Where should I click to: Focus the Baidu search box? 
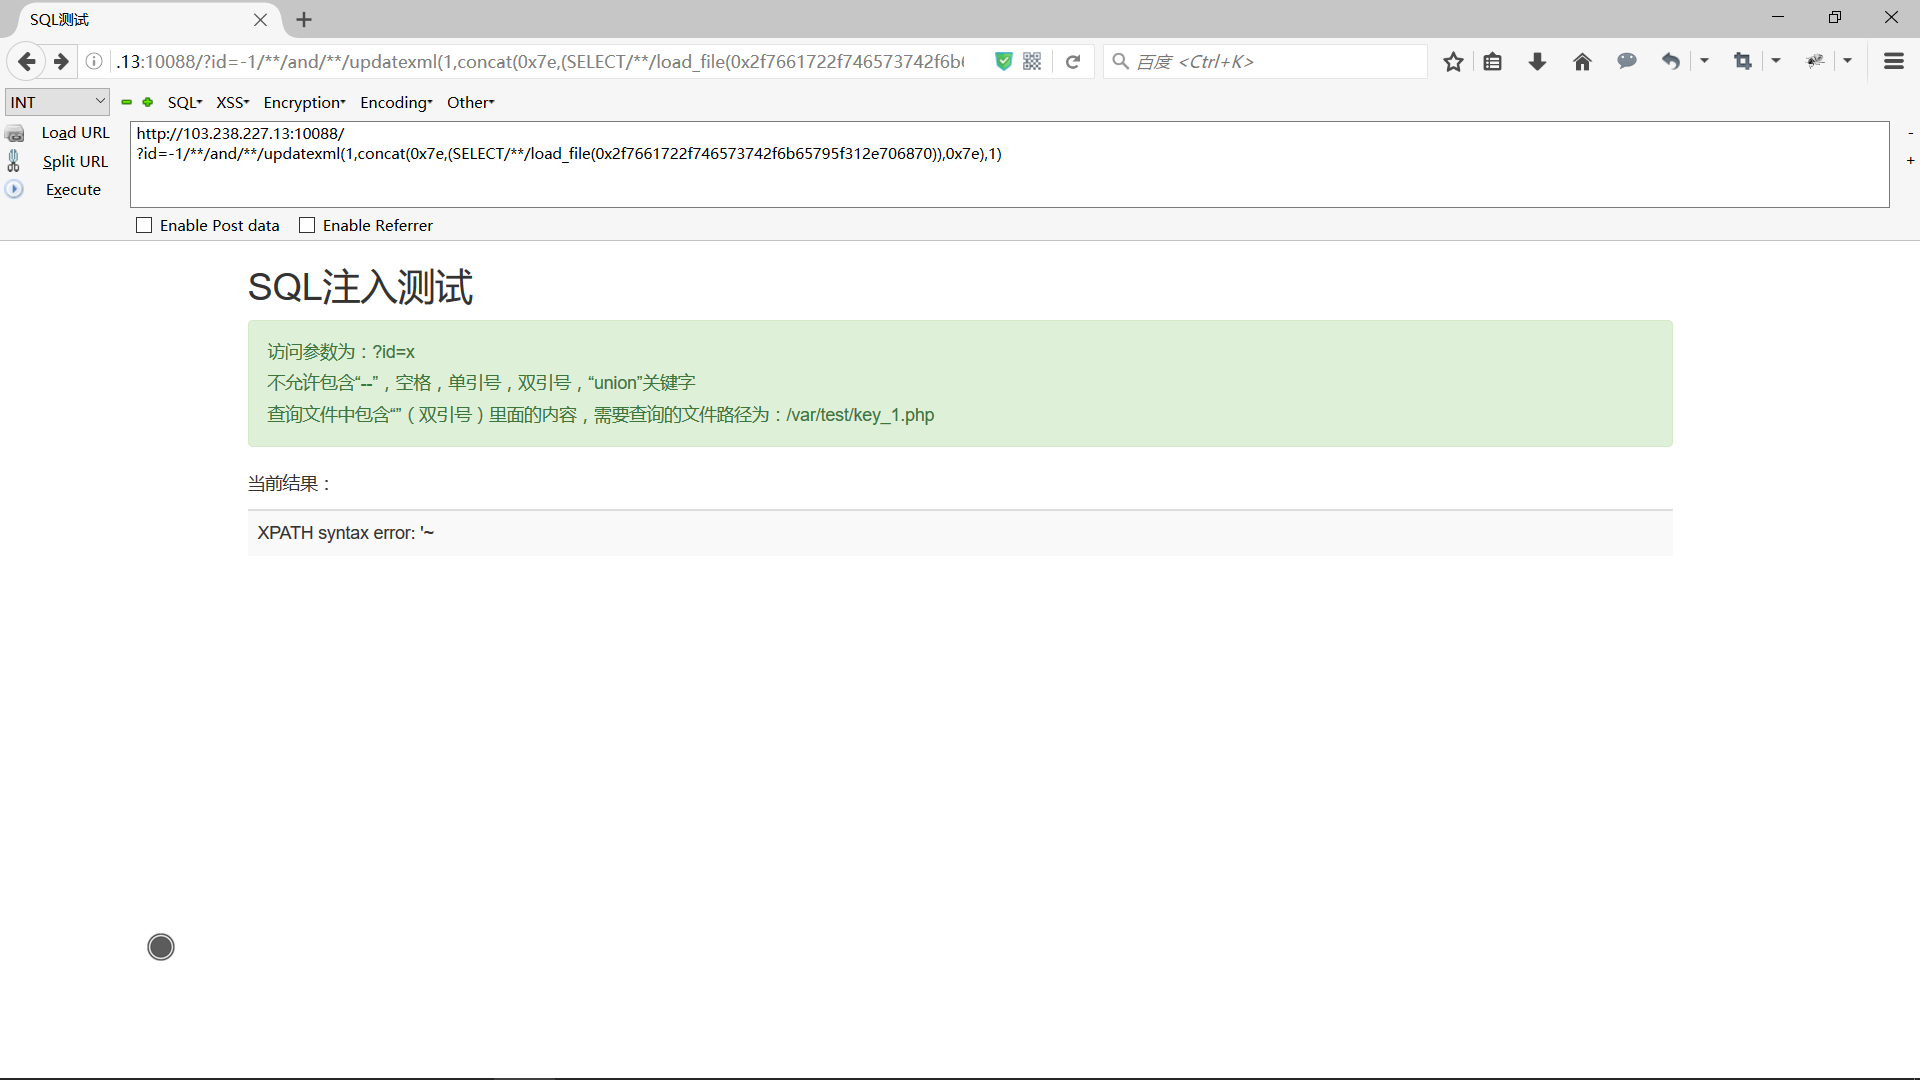coord(1275,62)
